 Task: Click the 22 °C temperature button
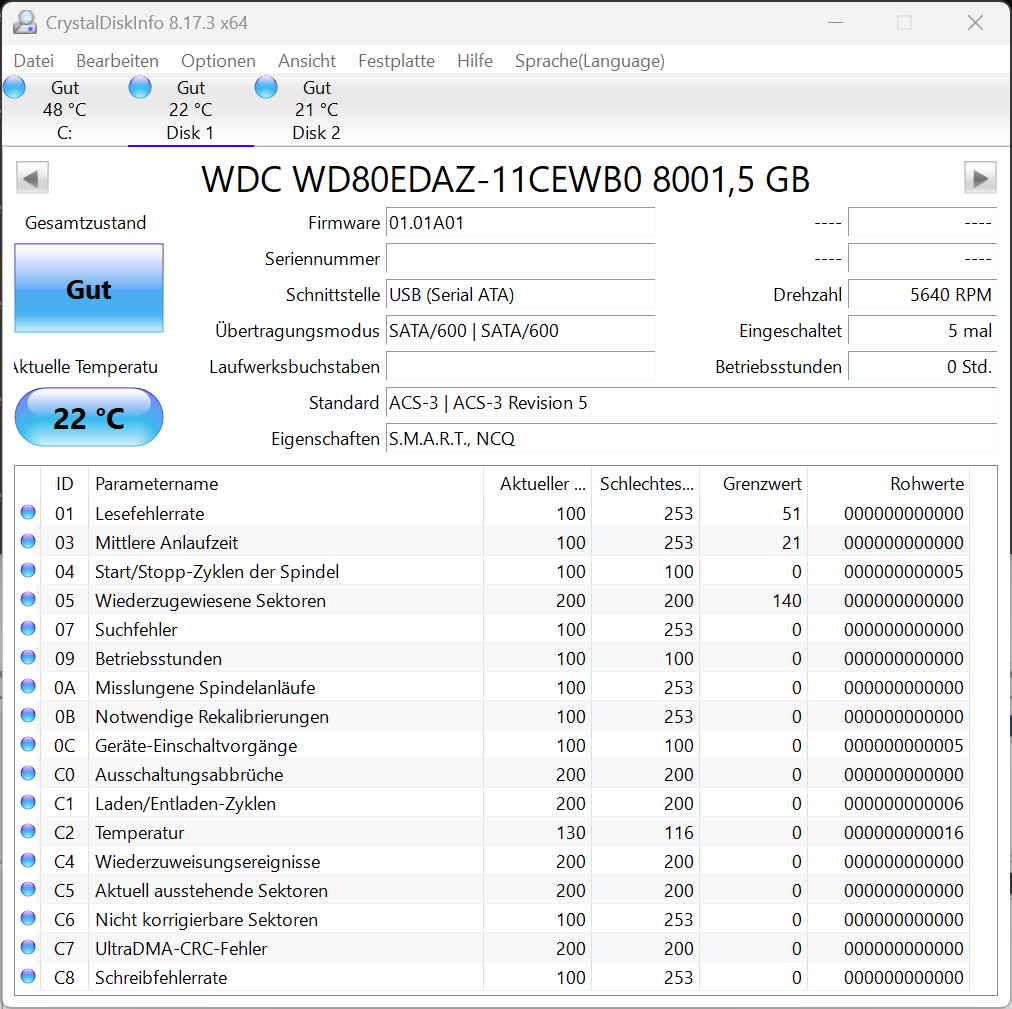pos(89,417)
